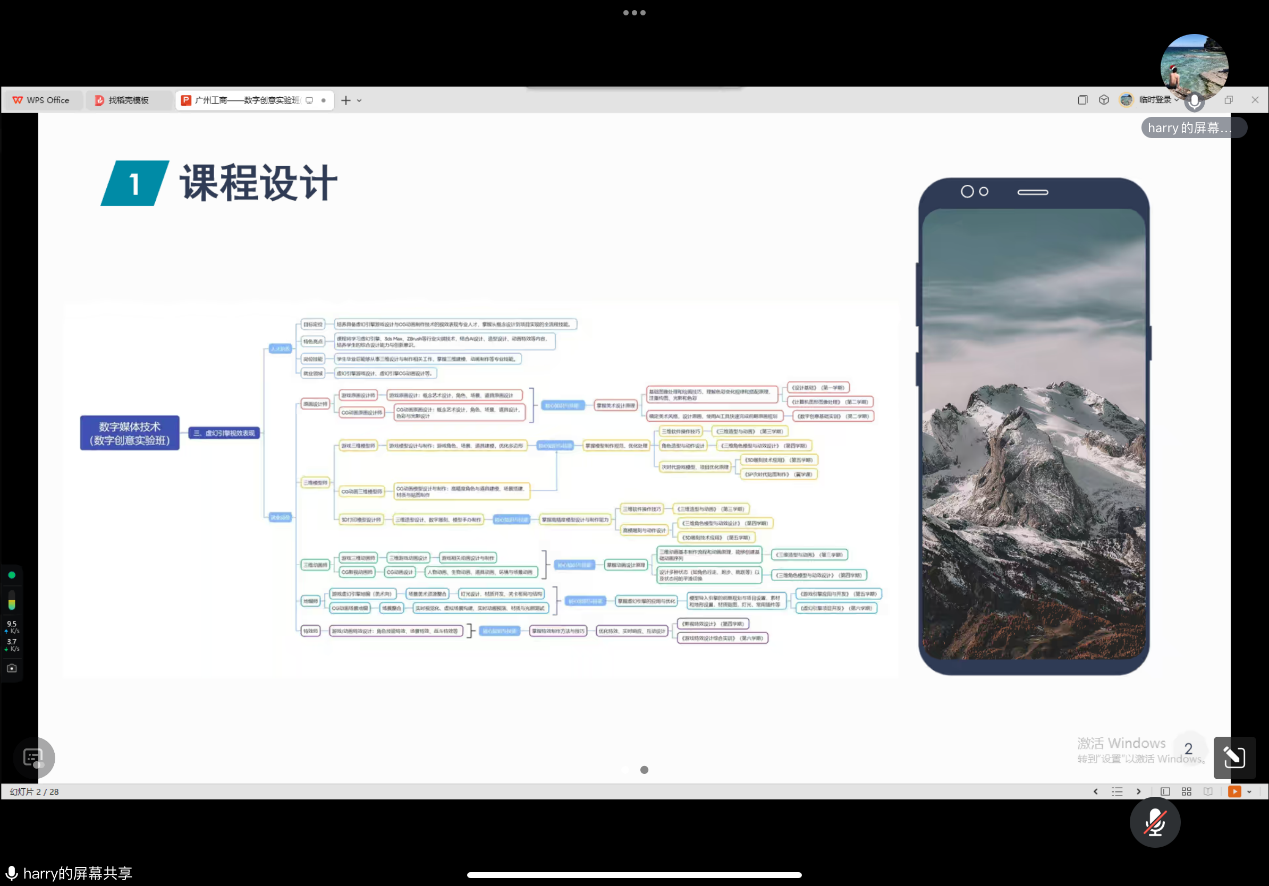This screenshot has width=1269, height=886.
Task: Click harry's participant video thumbnail
Action: pos(1194,72)
